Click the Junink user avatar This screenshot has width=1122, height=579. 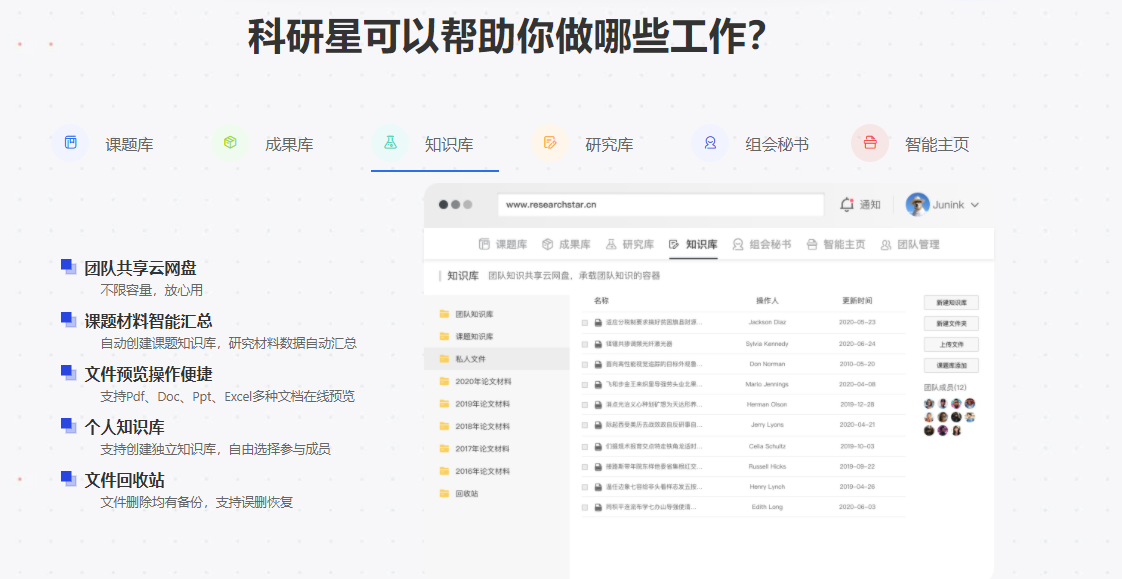[x=917, y=205]
